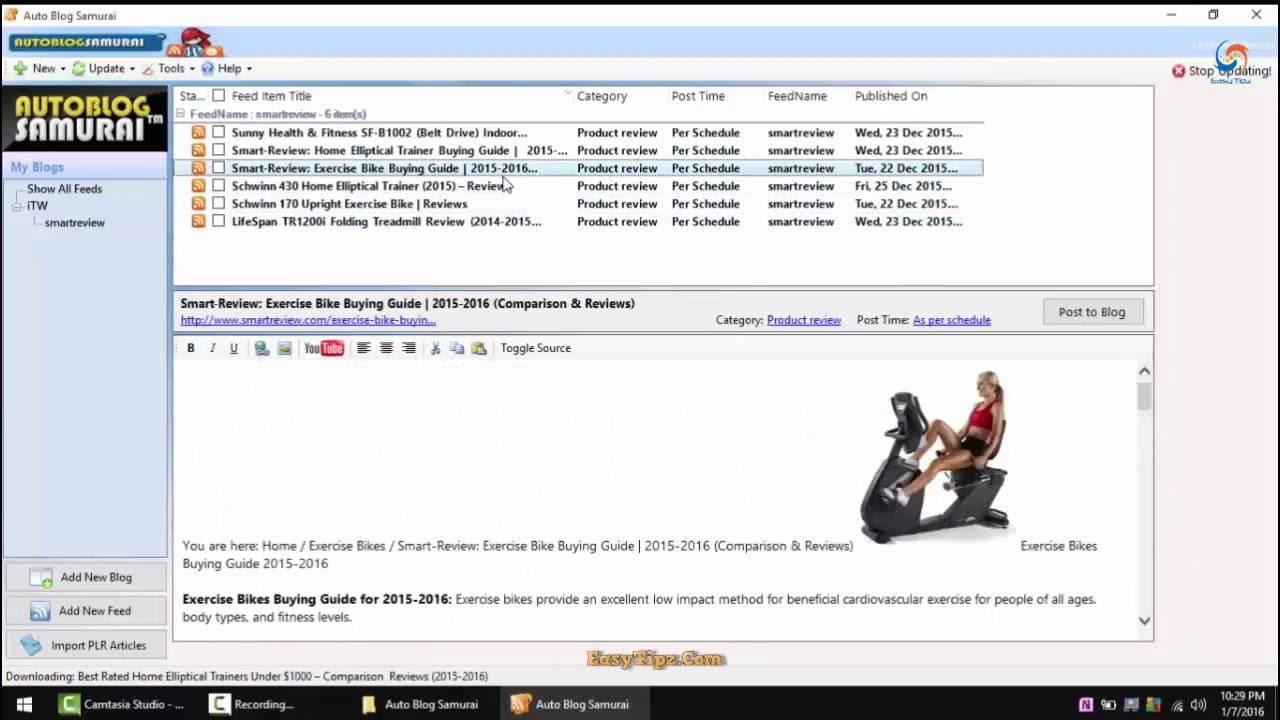Open the Tools dropdown menu
The width and height of the screenshot is (1280, 720).
click(168, 69)
